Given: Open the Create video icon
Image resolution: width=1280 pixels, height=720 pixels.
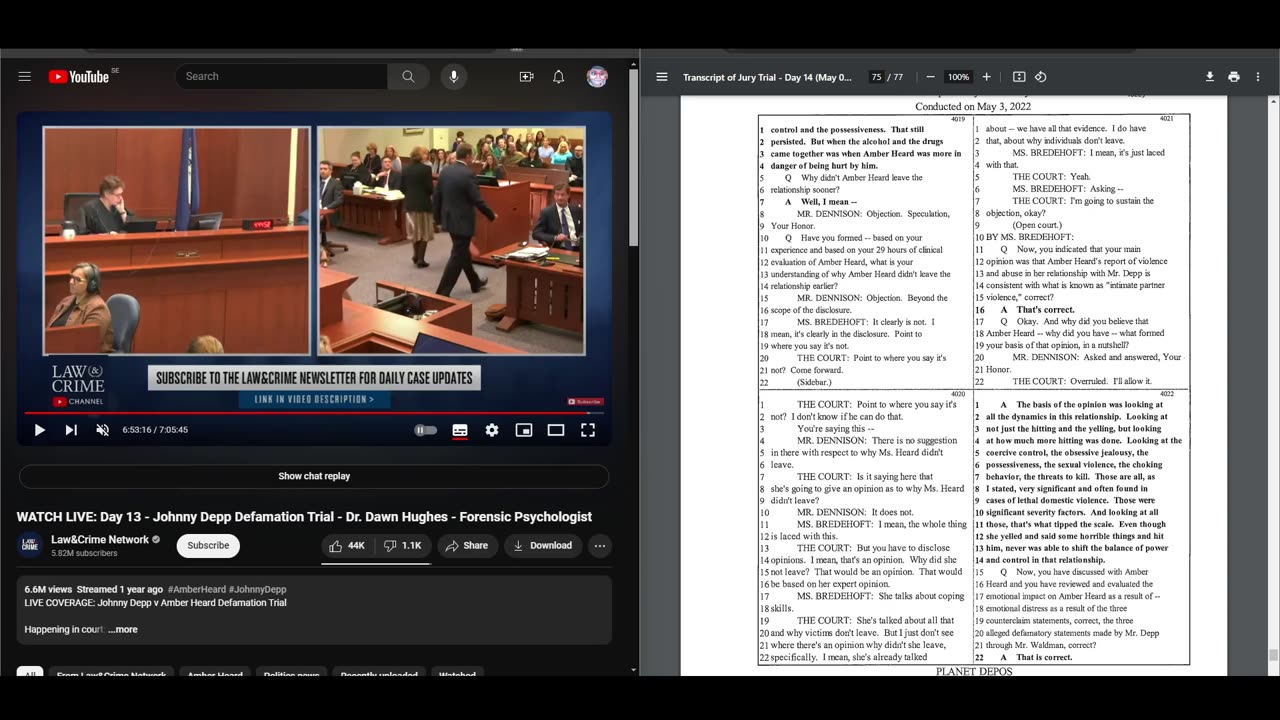Looking at the screenshot, I should (526, 77).
